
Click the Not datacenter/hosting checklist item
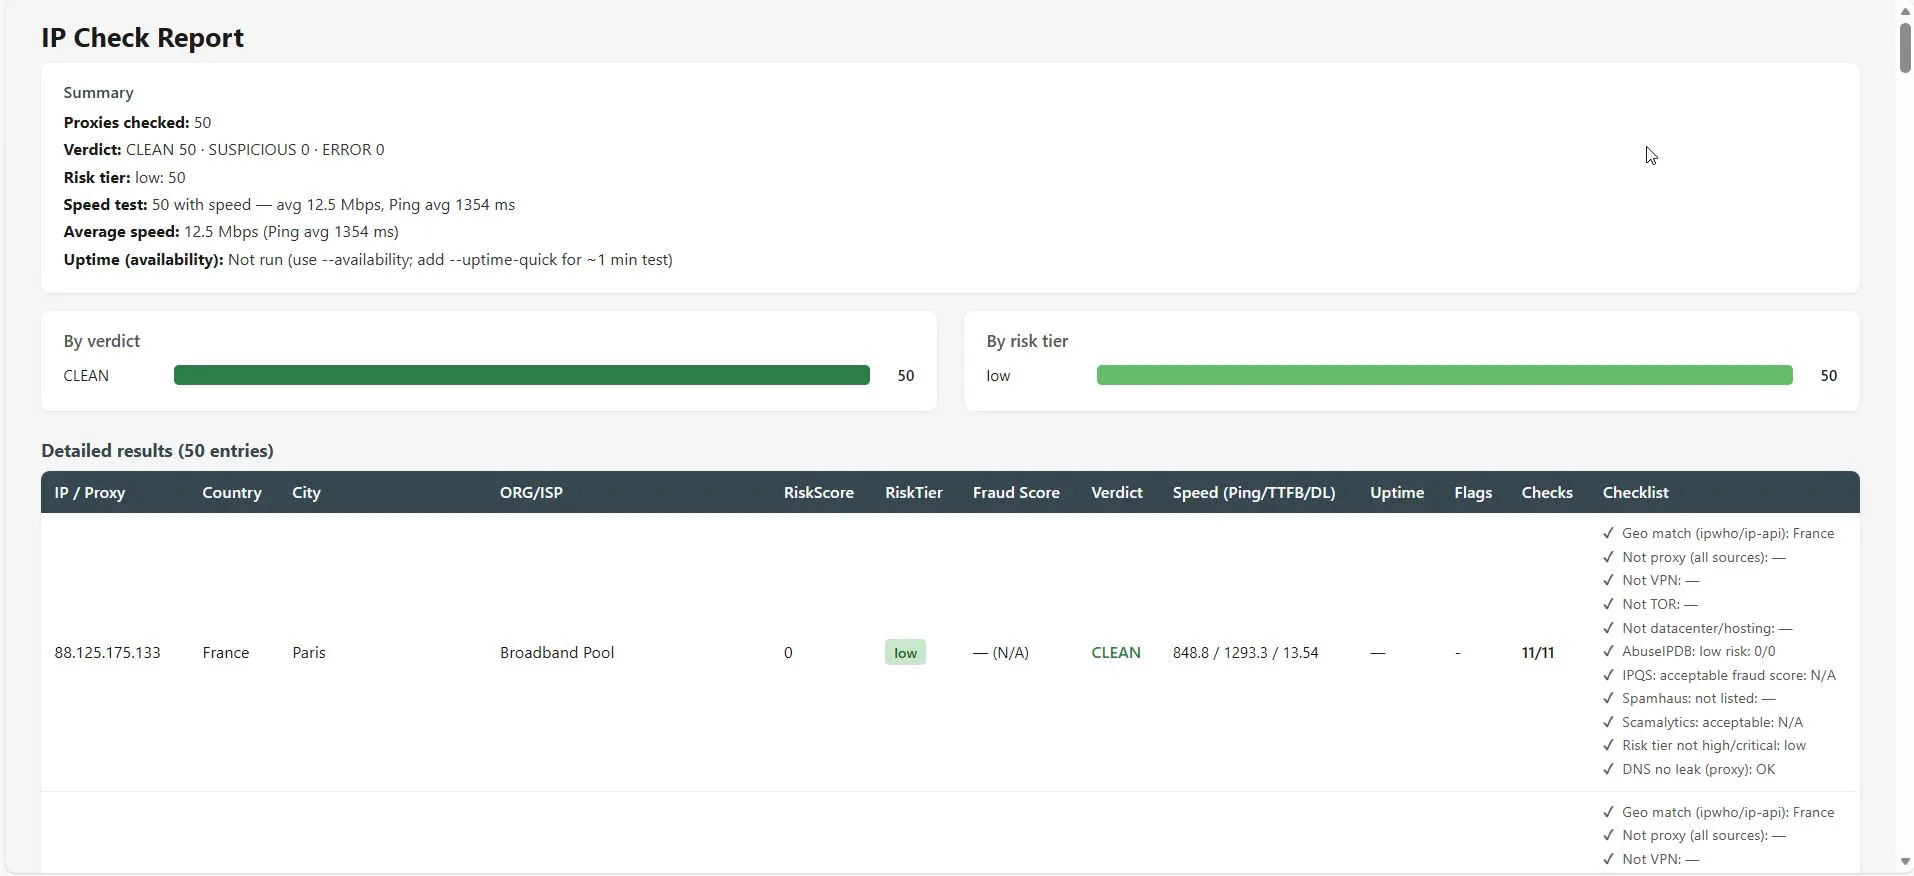pyautogui.click(x=1697, y=628)
